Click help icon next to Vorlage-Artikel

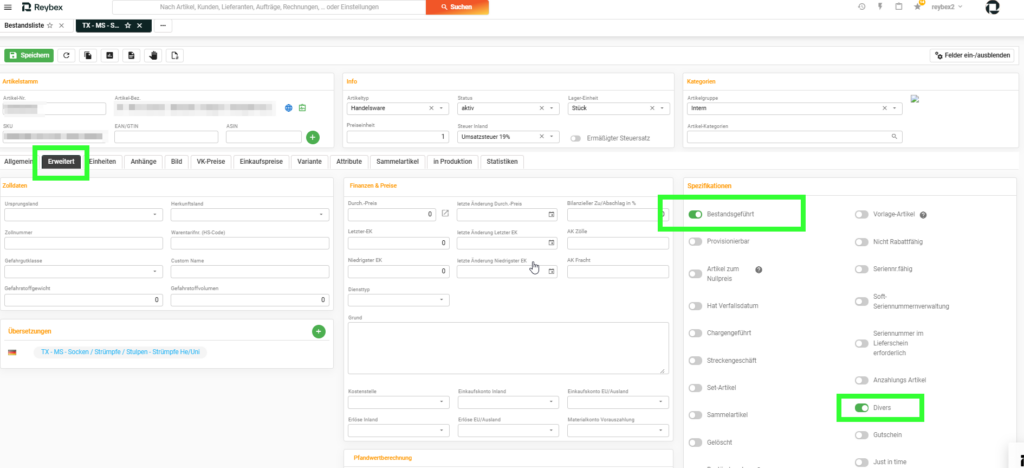(x=923, y=215)
